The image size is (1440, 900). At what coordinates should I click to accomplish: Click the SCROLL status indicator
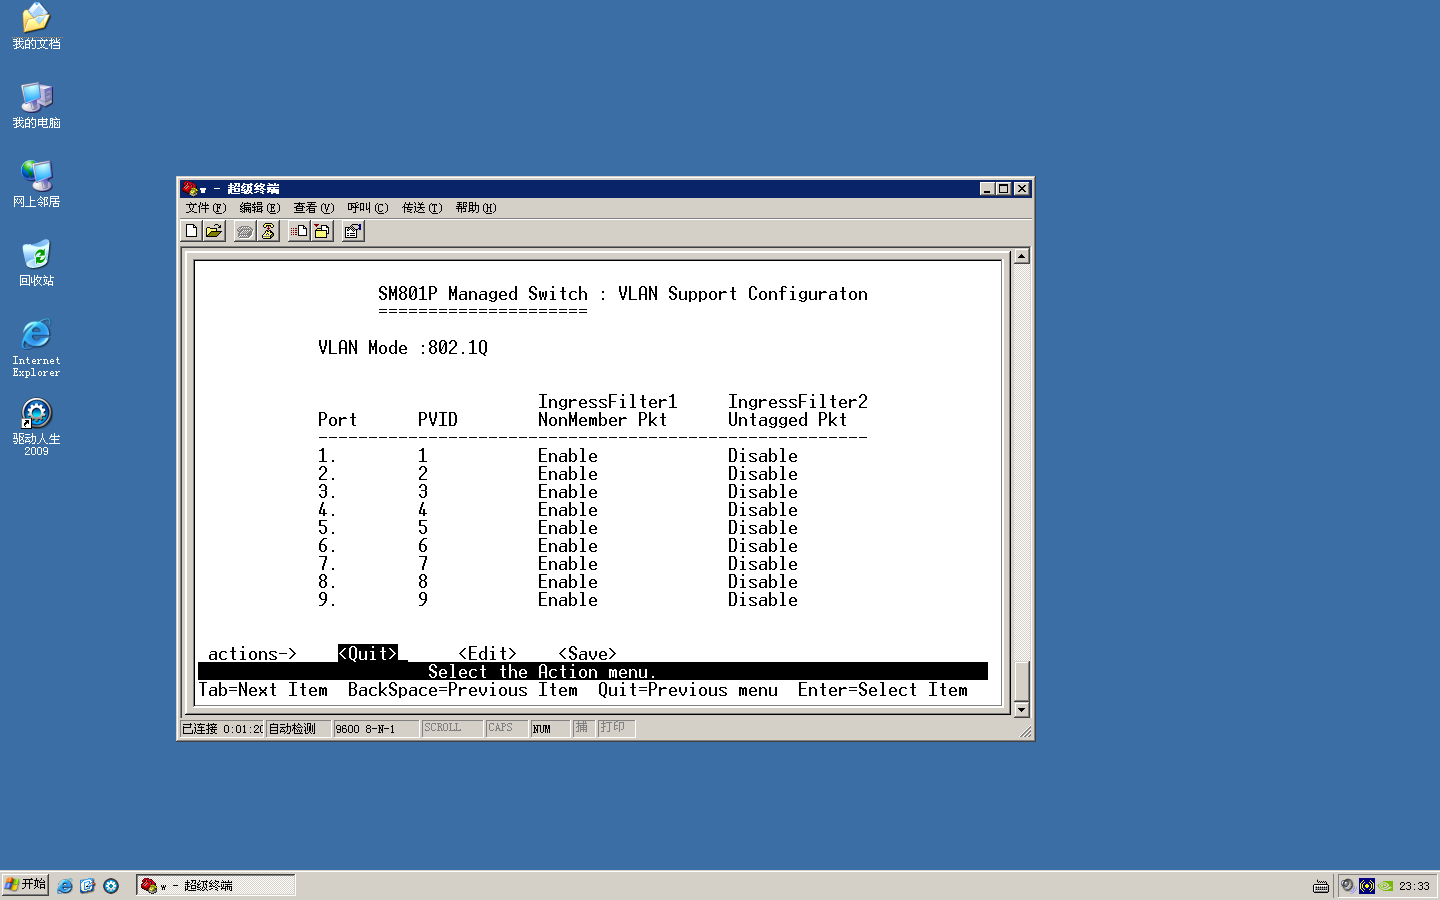451,728
